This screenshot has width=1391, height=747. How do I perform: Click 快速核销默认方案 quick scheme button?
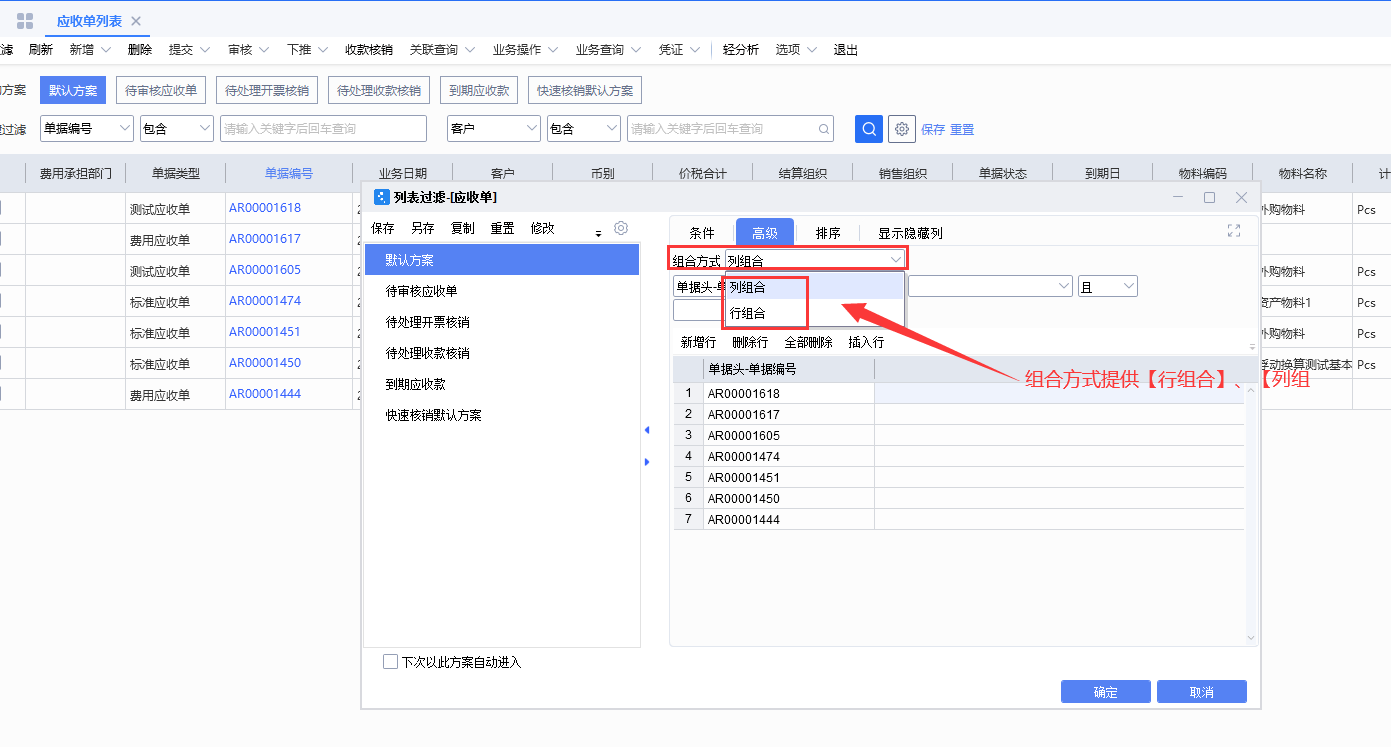tap(585, 90)
